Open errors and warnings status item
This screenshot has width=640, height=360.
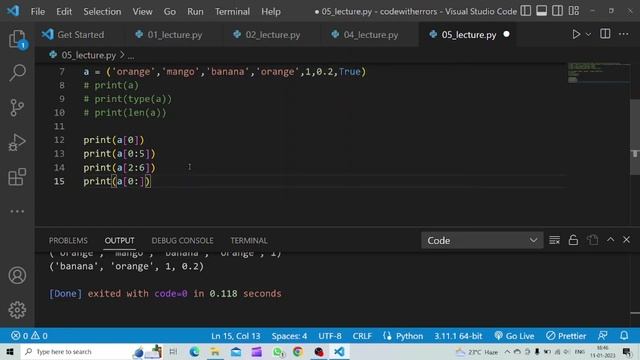click(29, 336)
